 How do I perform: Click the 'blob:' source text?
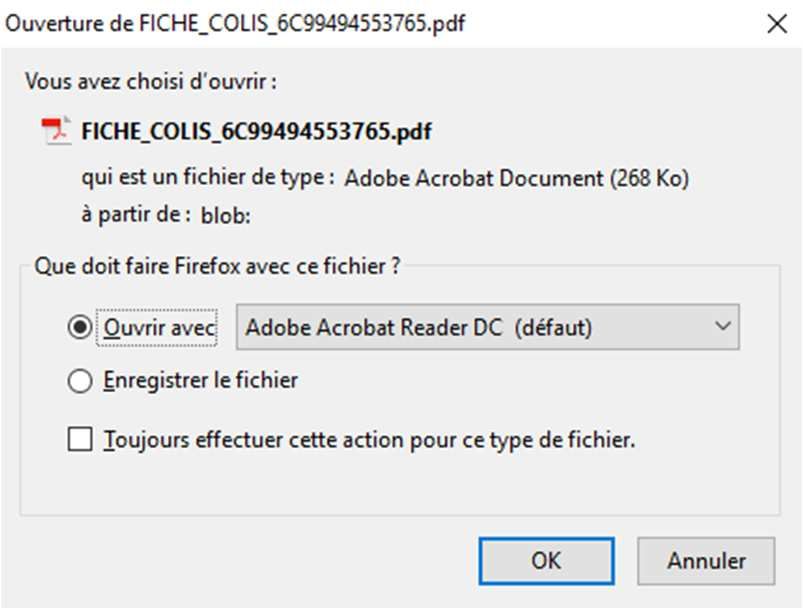(x=226, y=216)
